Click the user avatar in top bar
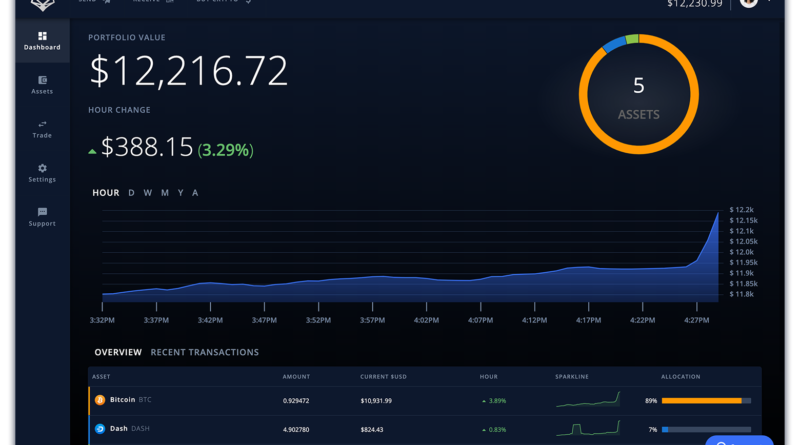The height and width of the screenshot is (445, 800). point(748,4)
